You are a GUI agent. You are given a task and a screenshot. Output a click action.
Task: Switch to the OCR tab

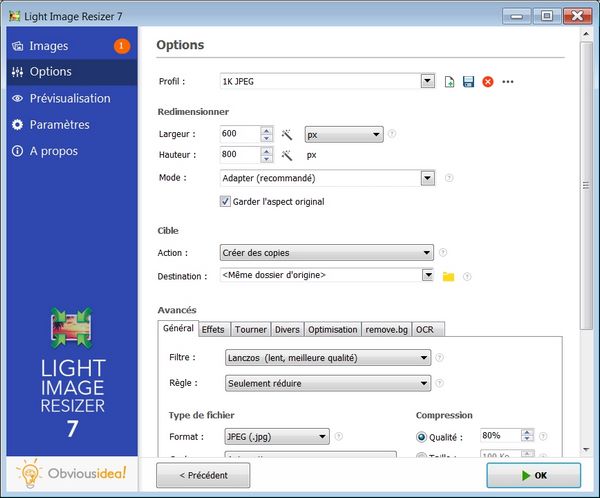tap(428, 330)
